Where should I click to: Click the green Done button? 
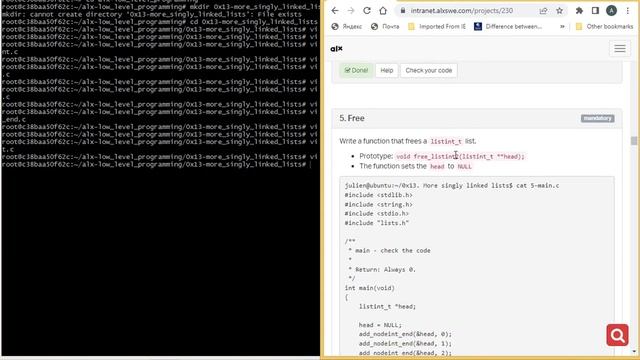point(356,71)
